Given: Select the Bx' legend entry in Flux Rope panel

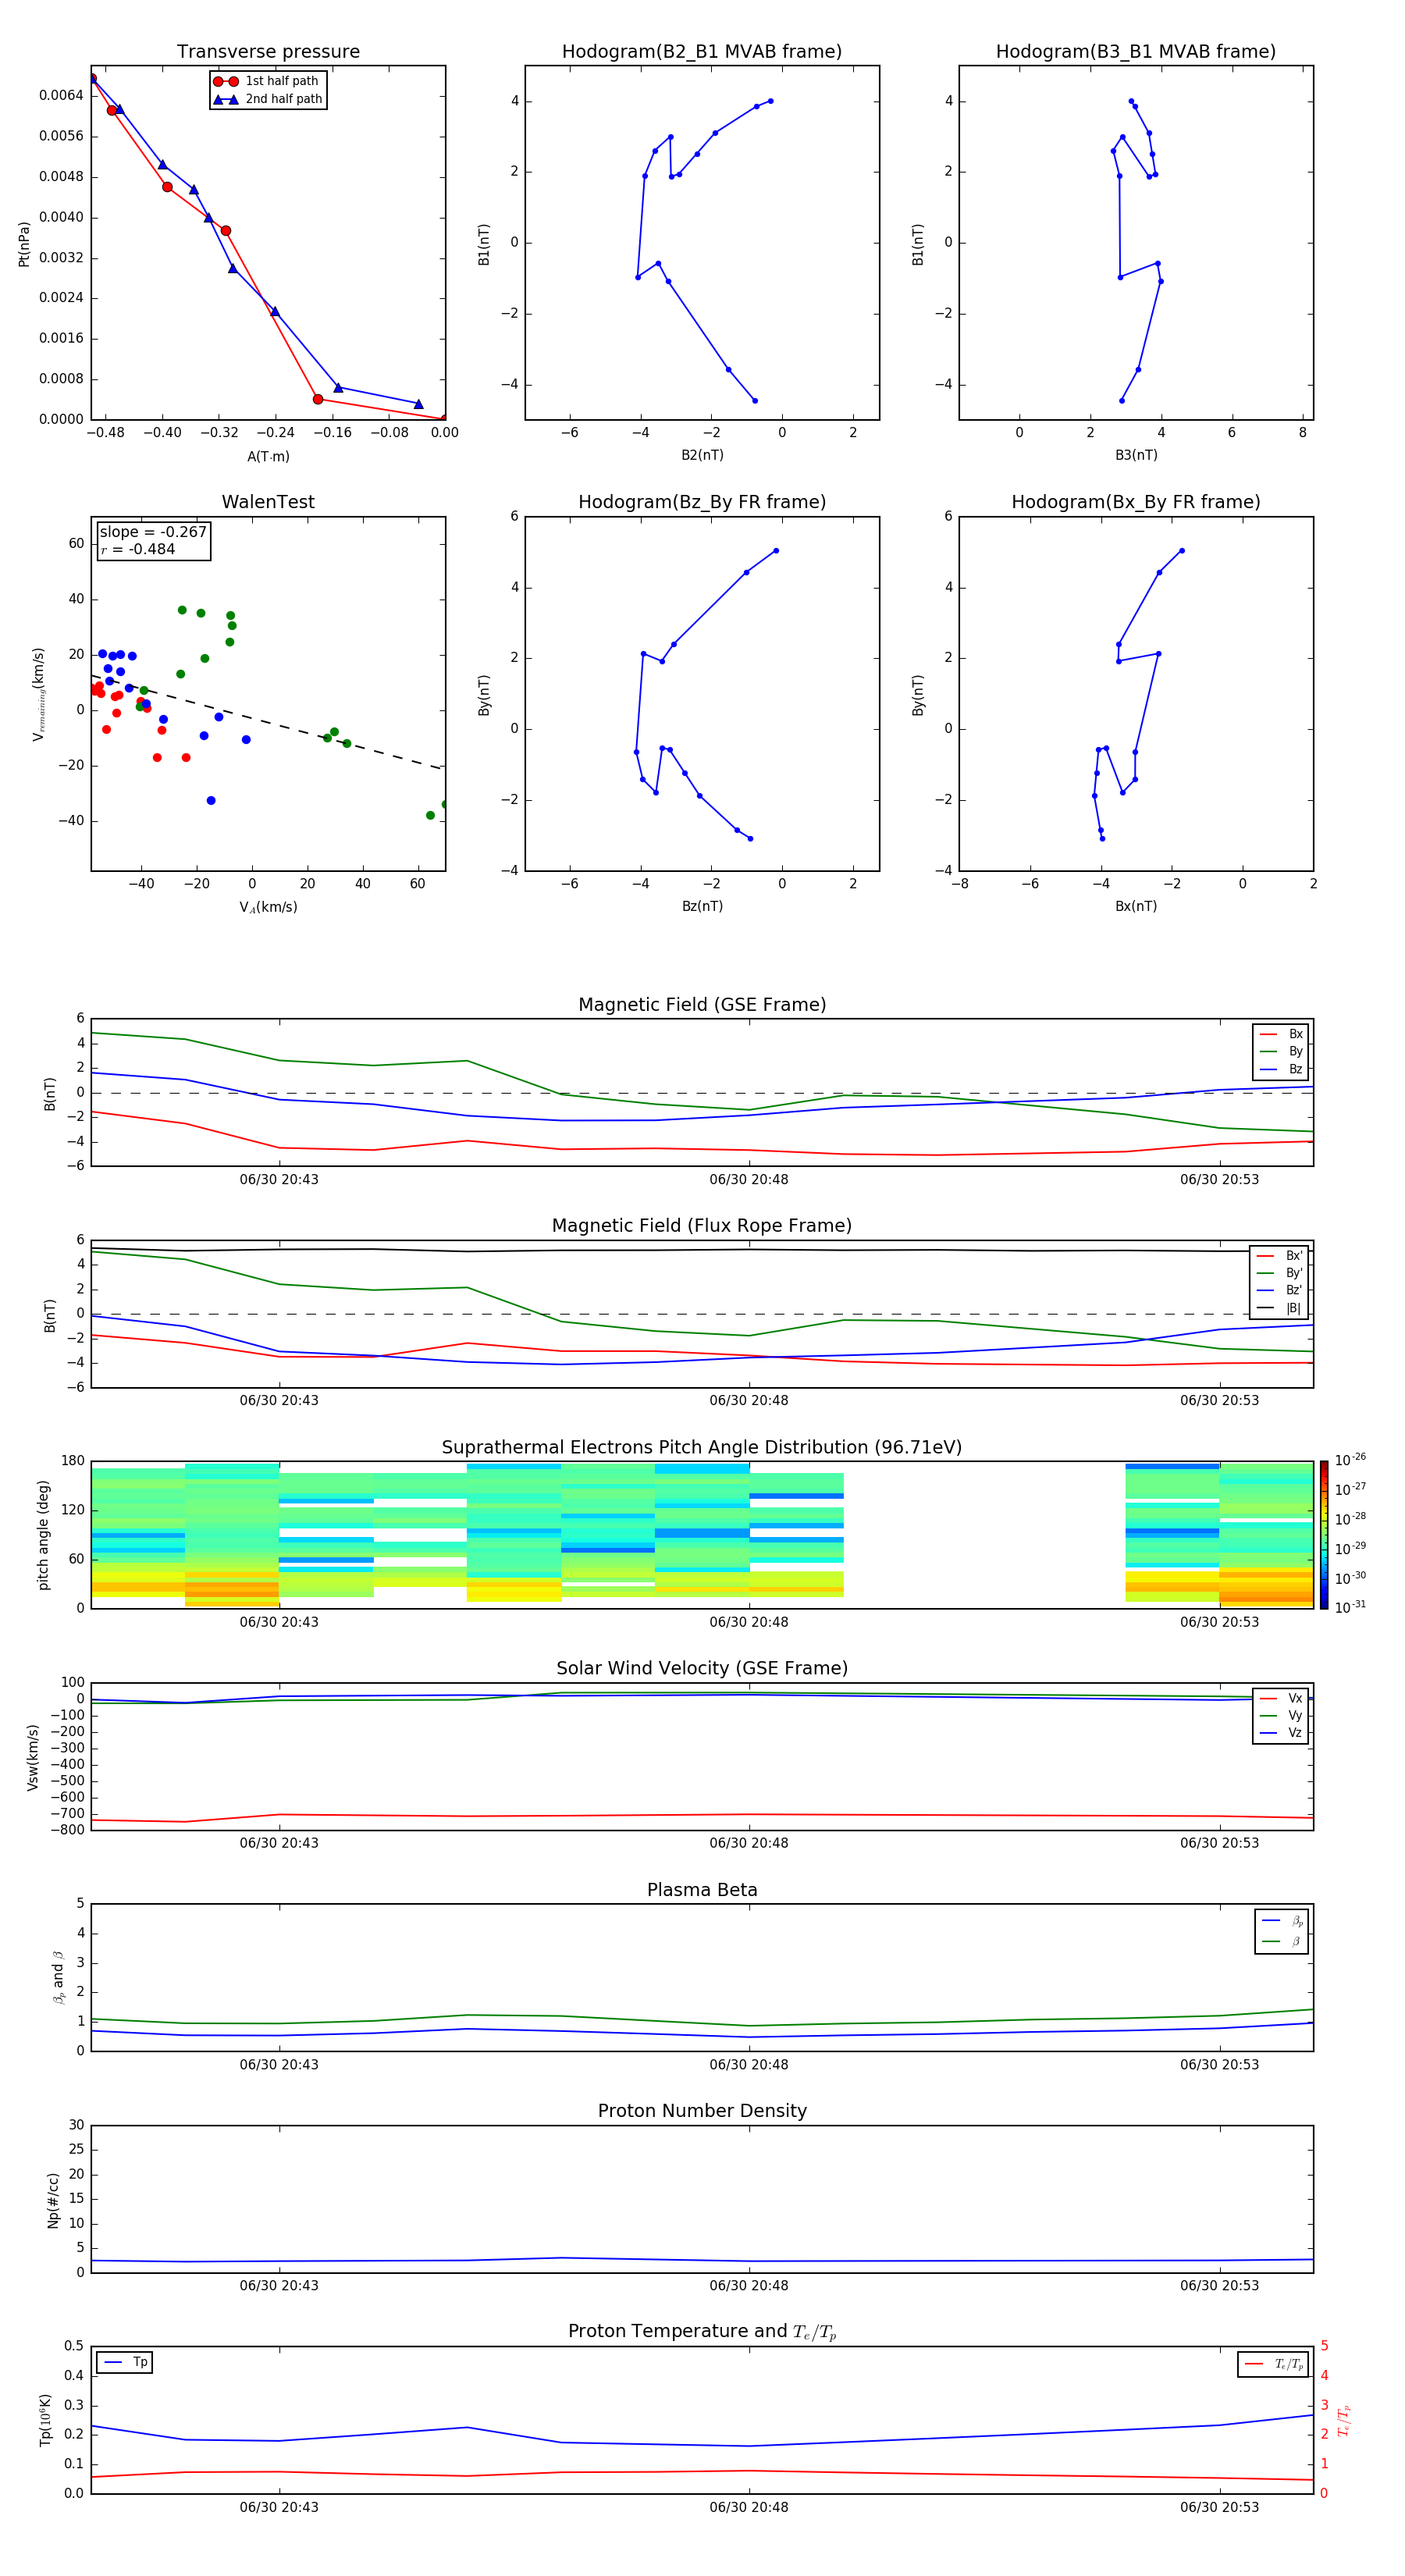Looking at the screenshot, I should coord(1279,1256).
